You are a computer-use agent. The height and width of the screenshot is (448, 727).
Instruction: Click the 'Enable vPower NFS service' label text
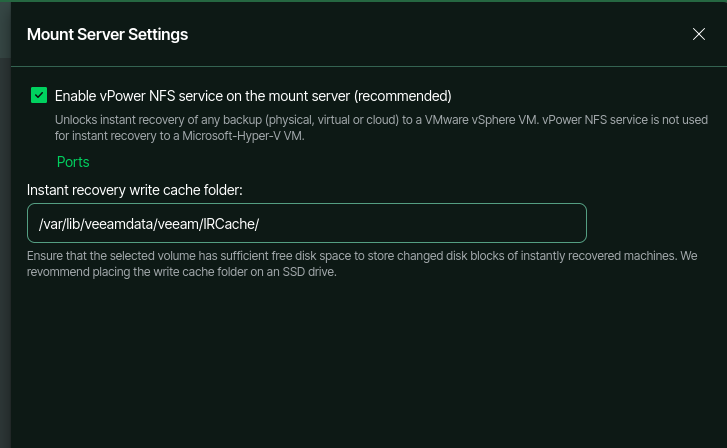203,96
